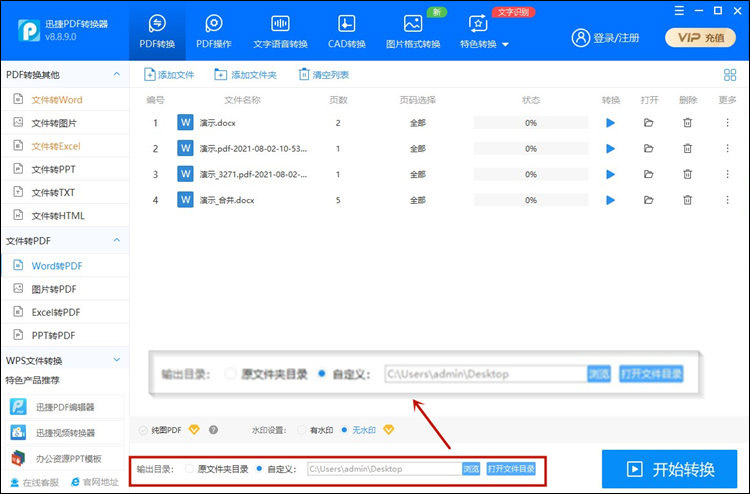Image resolution: width=750 pixels, height=494 pixels.
Task: Click progress bar of 演示.docx row
Action: tap(530, 123)
